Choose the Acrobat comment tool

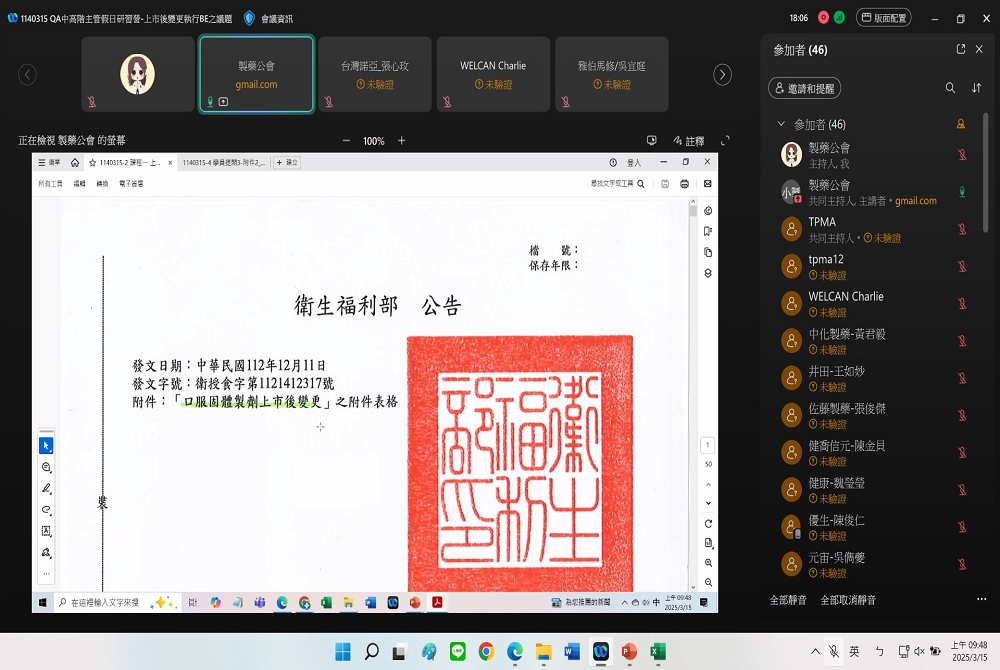(46, 467)
